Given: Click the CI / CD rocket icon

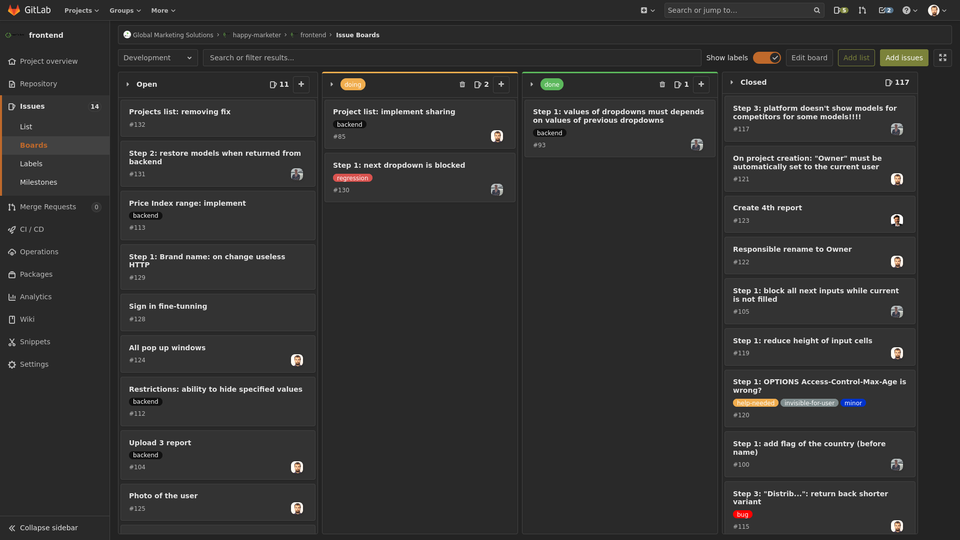Looking at the screenshot, I should (x=12, y=230).
